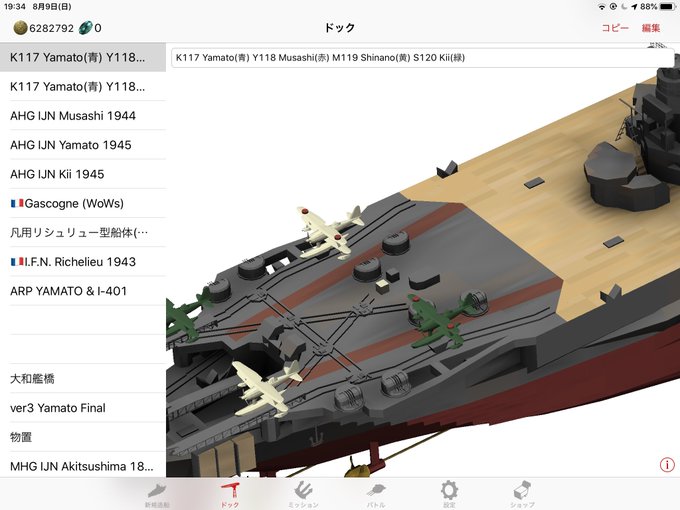The image size is (680, 510).
Task: Select MHG IJN Akitsushima entry
Action: [83, 466]
